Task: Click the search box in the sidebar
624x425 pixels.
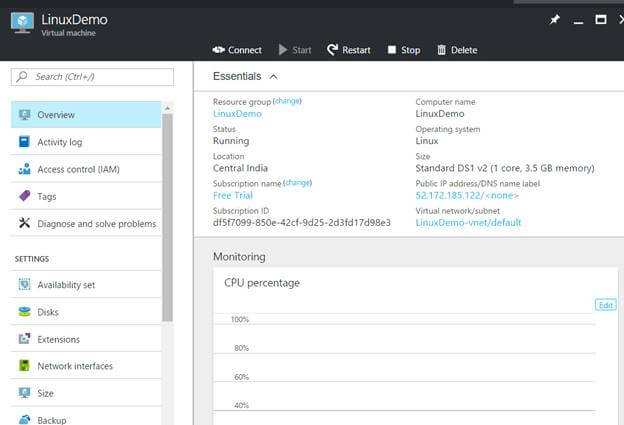Action: (92, 76)
